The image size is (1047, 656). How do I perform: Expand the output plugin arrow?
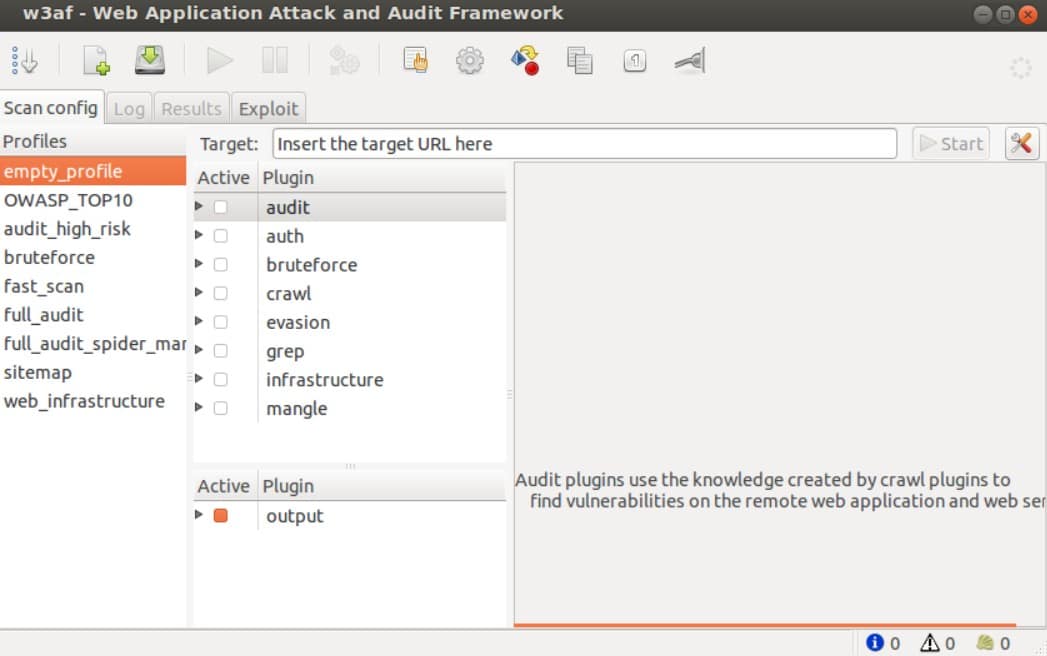[x=199, y=515]
